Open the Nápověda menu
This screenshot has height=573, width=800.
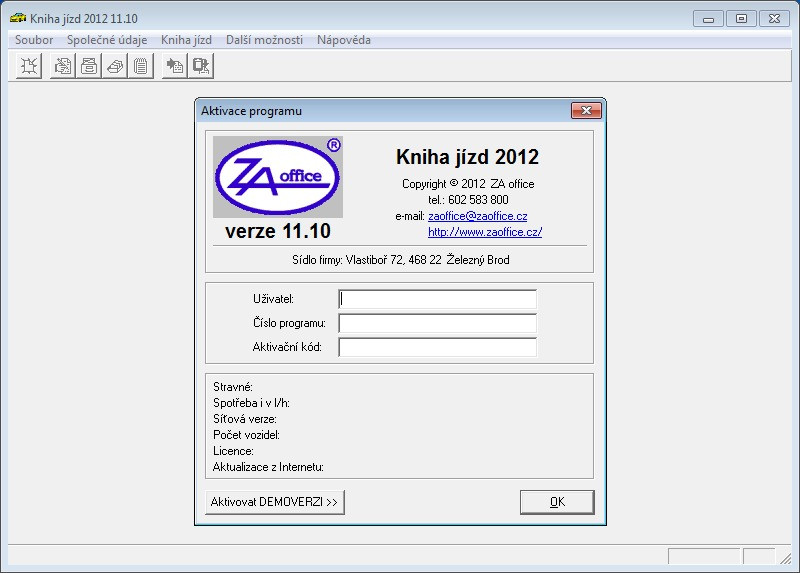(343, 40)
